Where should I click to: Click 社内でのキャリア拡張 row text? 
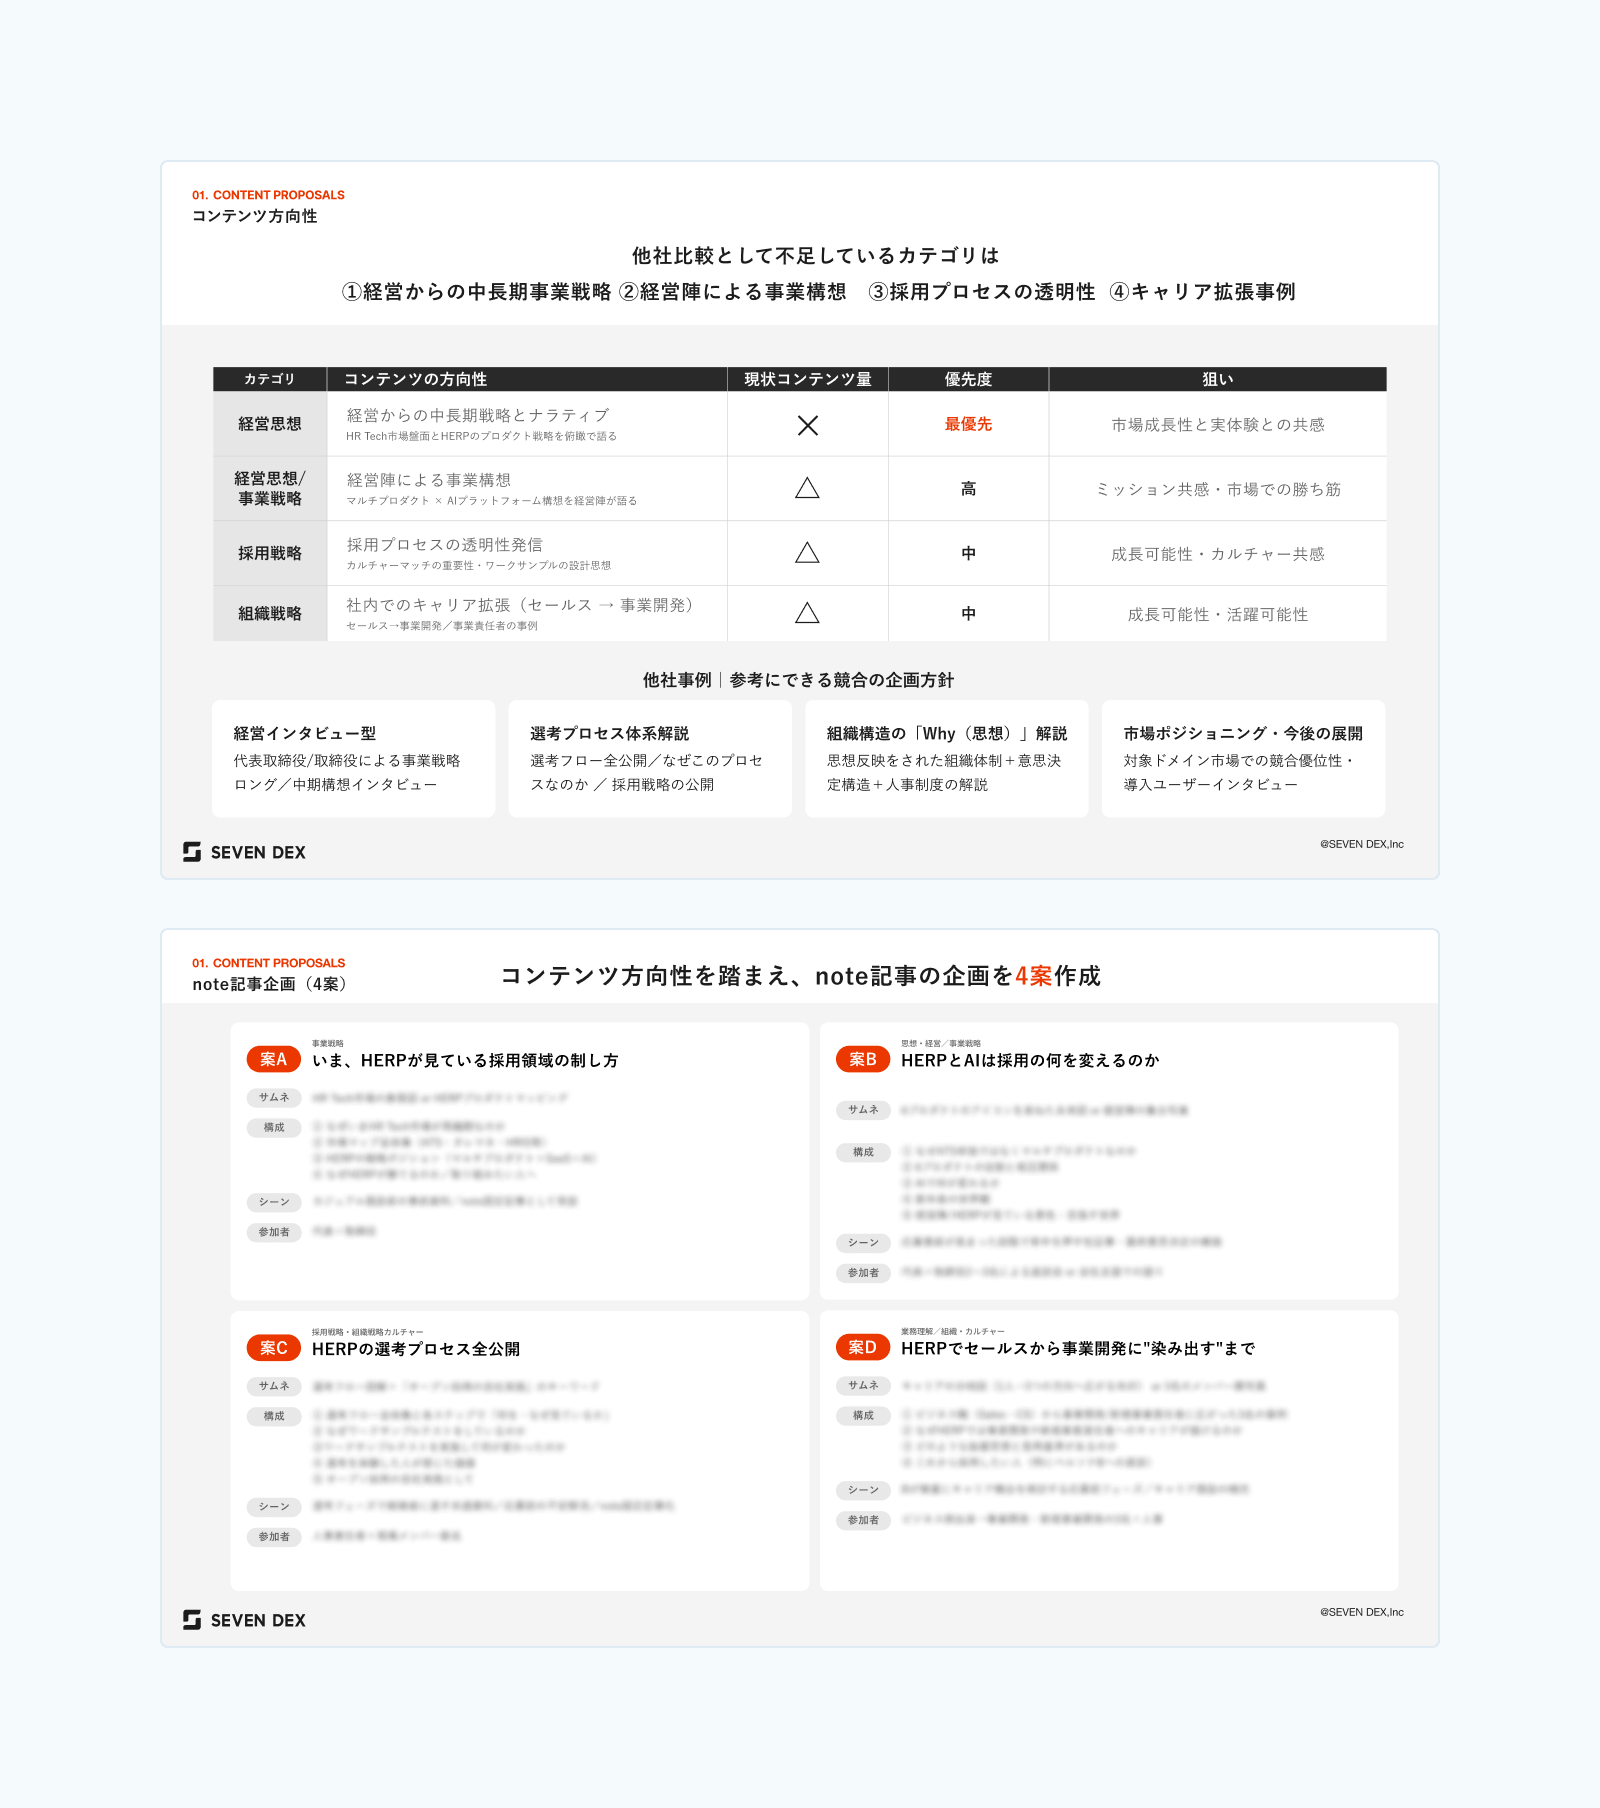point(520,605)
